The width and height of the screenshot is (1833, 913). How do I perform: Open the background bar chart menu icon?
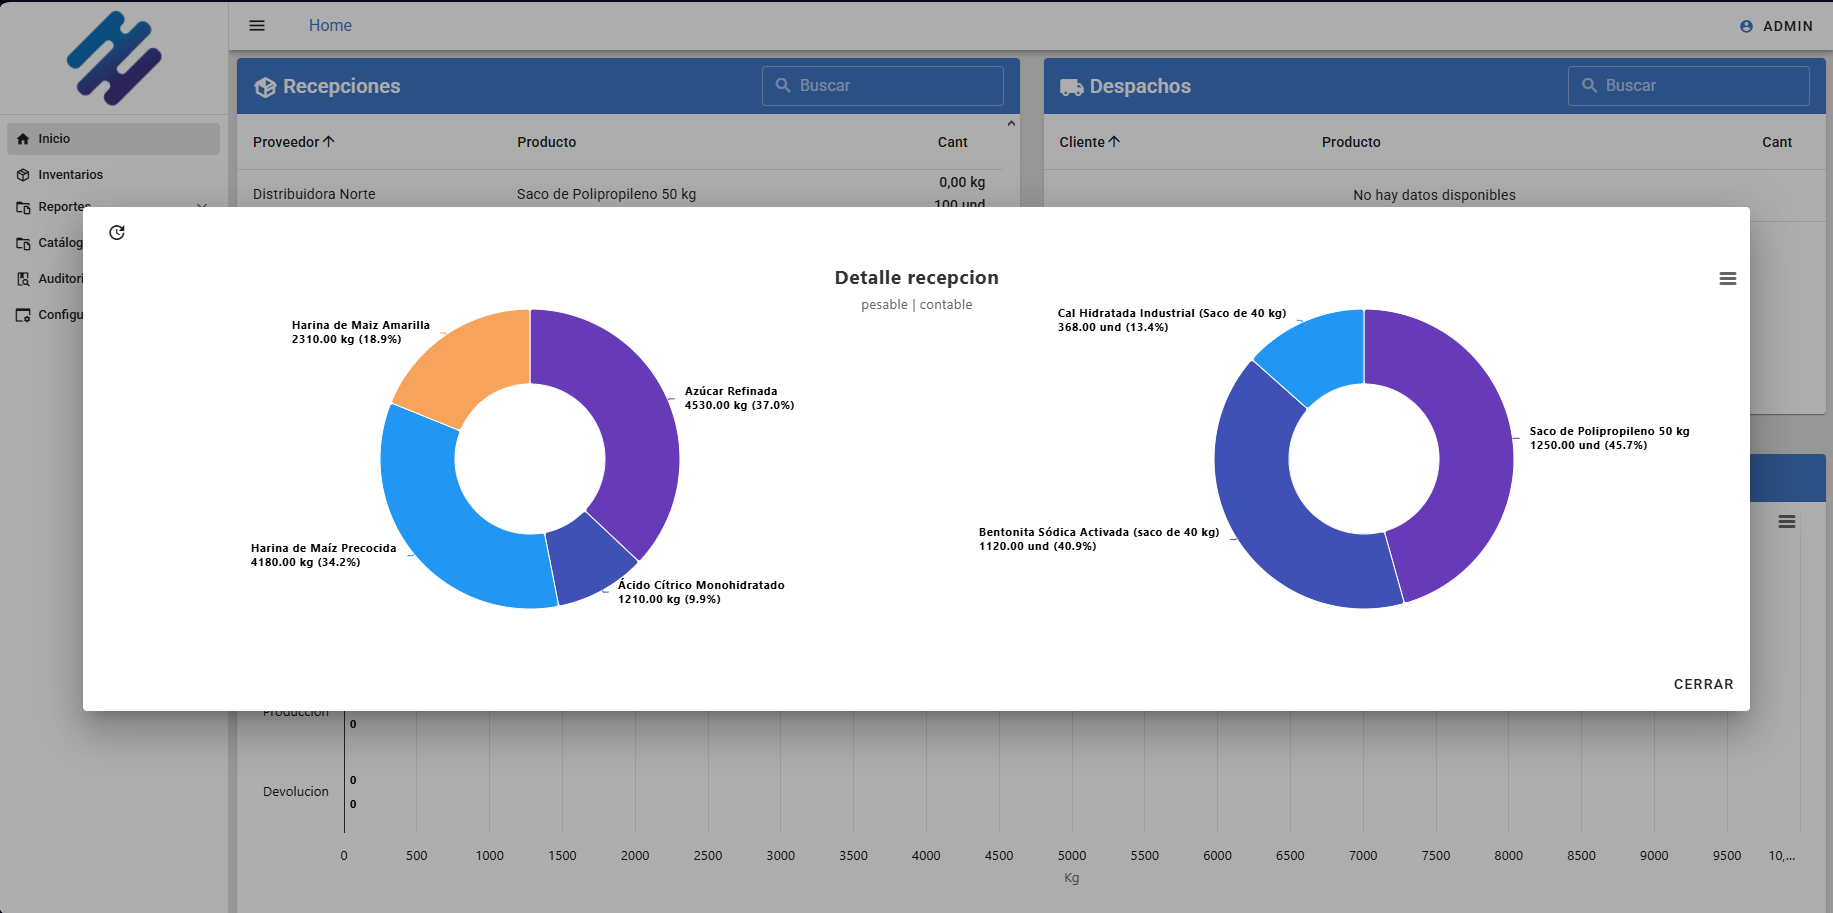pos(1786,522)
